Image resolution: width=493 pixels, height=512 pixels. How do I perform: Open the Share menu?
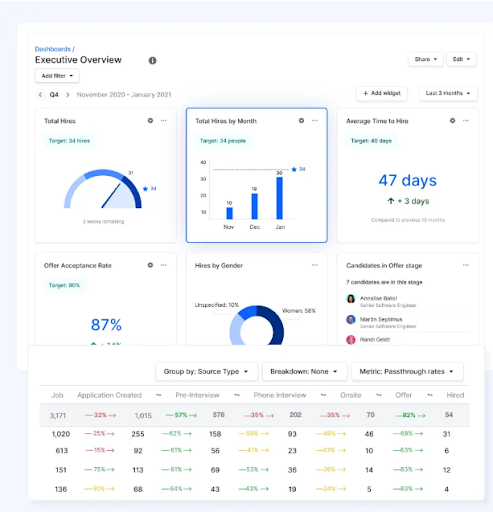click(x=426, y=59)
